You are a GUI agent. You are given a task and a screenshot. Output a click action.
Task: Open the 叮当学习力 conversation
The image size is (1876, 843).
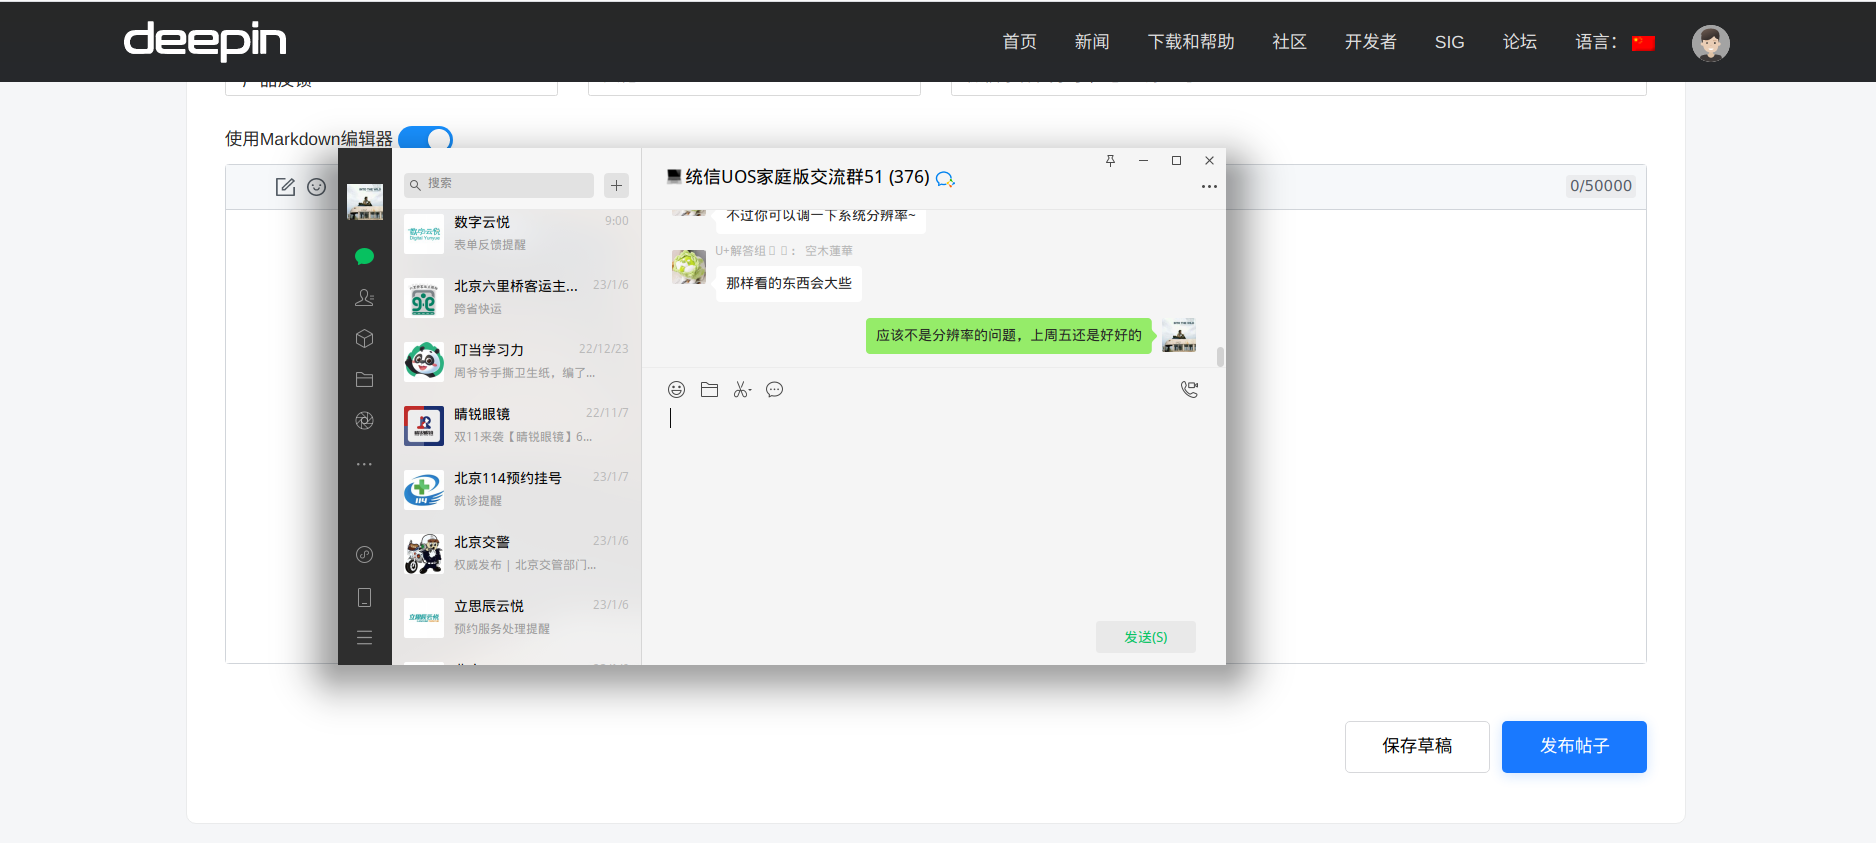[x=516, y=362]
